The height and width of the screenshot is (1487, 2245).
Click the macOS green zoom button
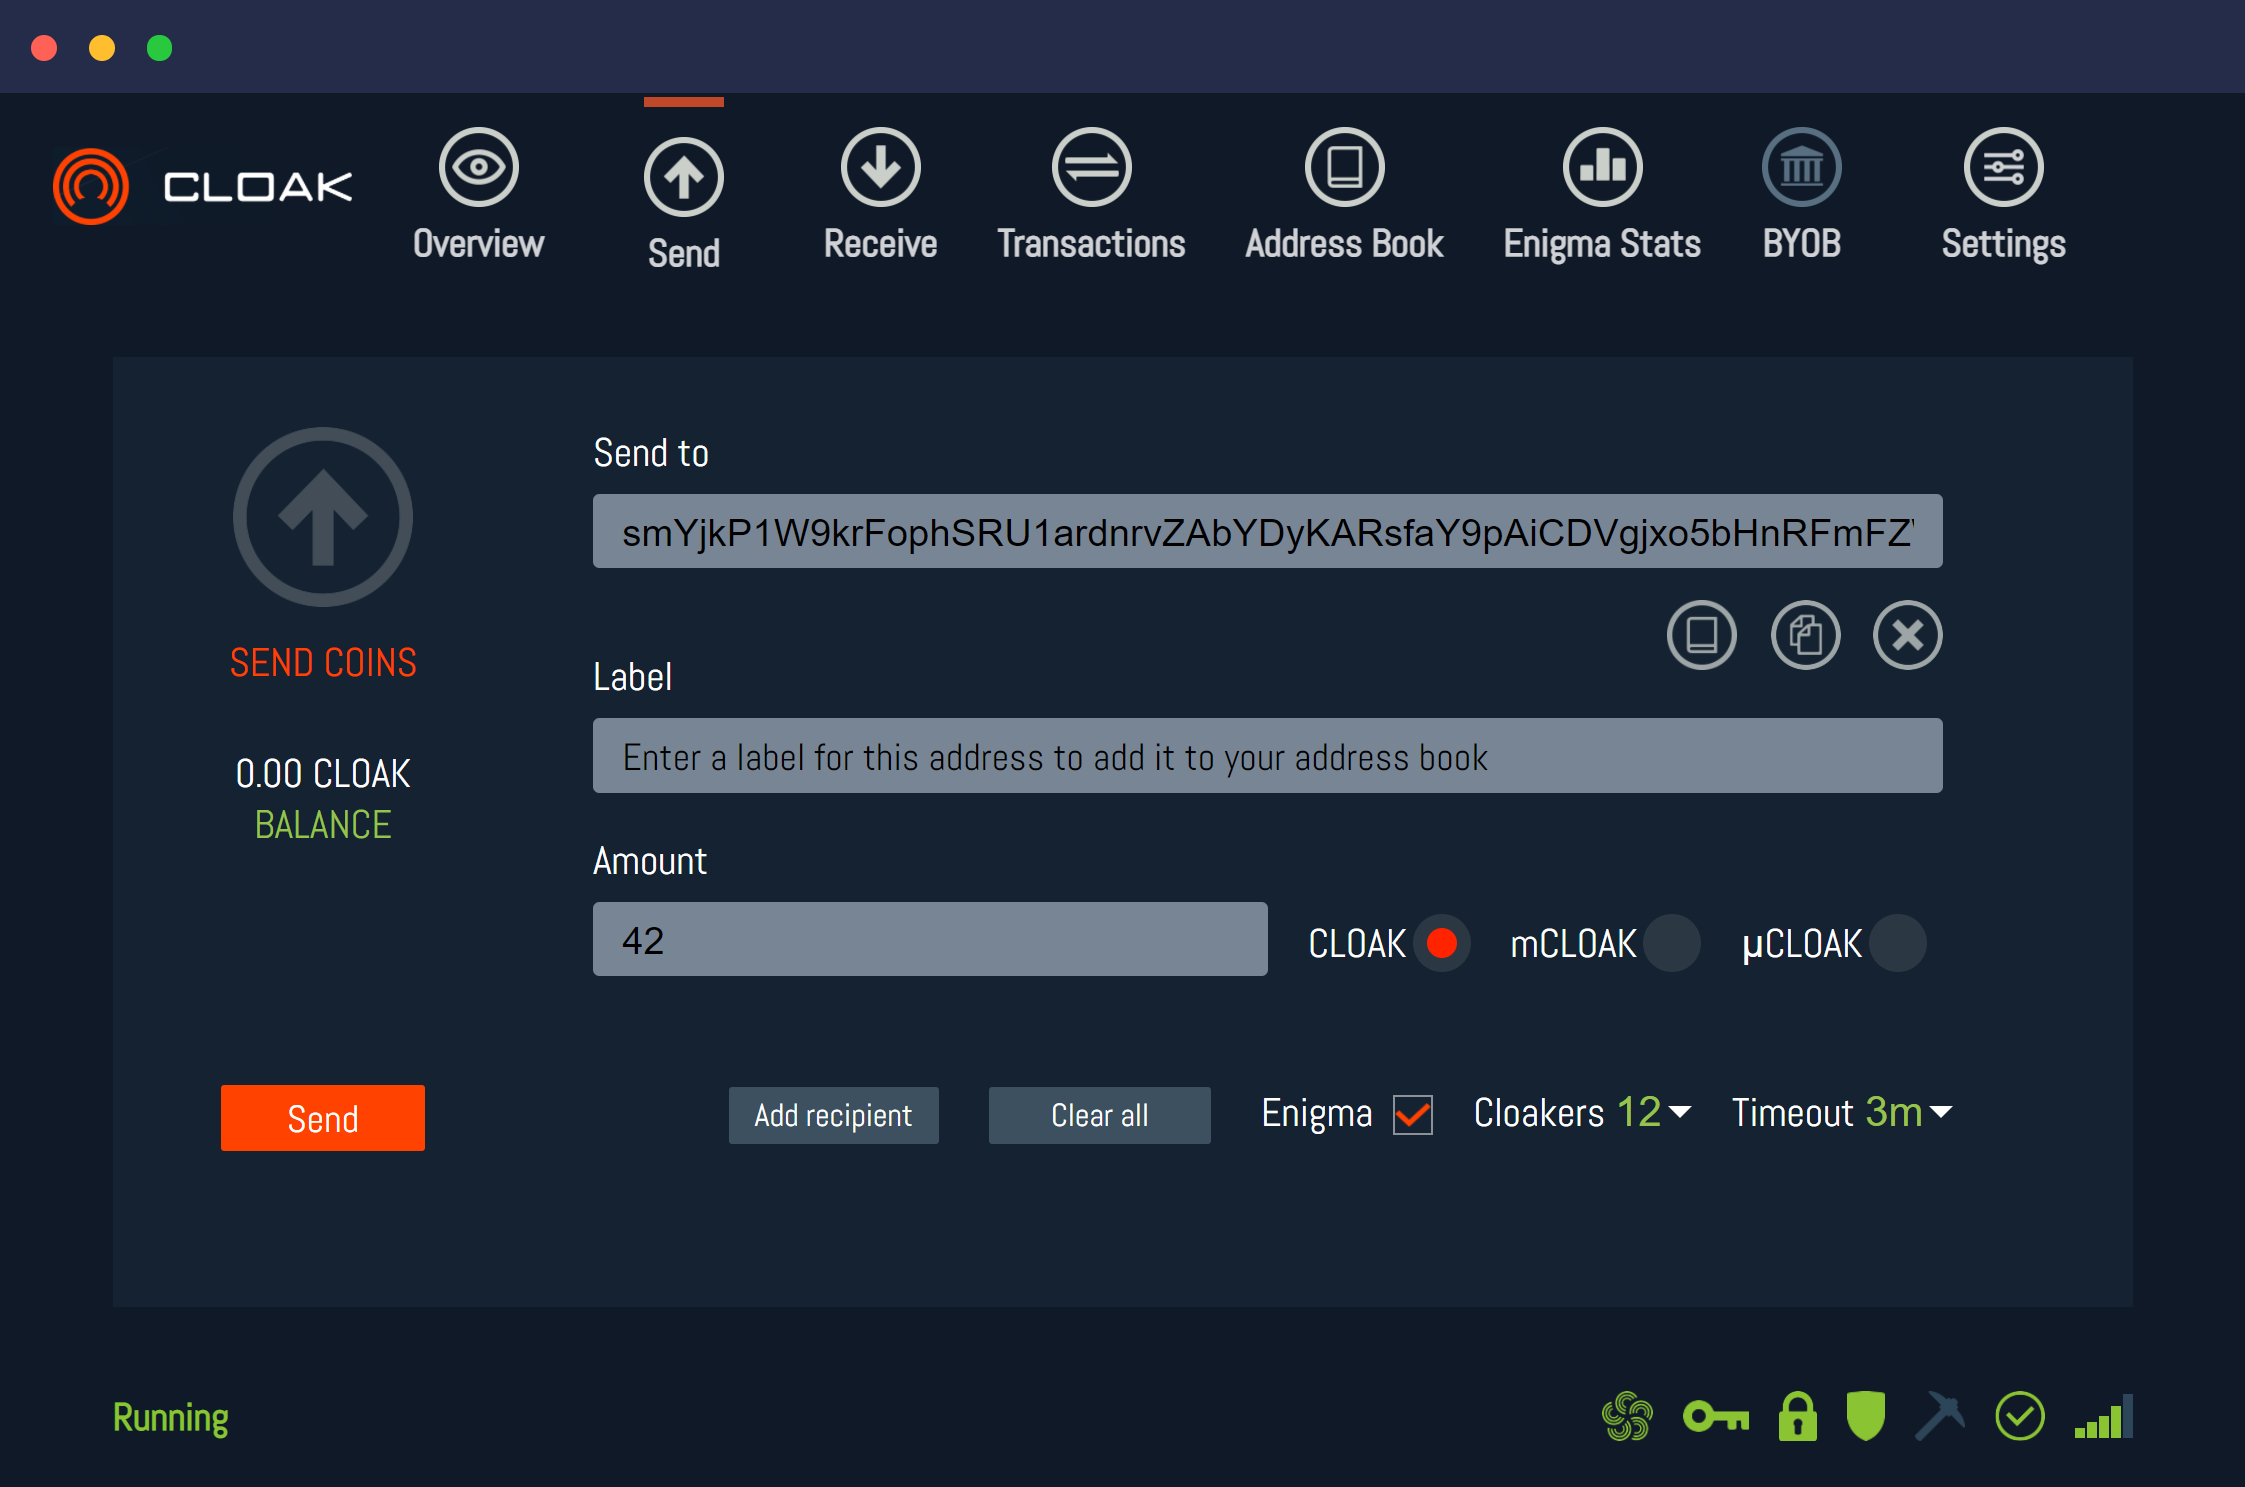pyautogui.click(x=160, y=48)
